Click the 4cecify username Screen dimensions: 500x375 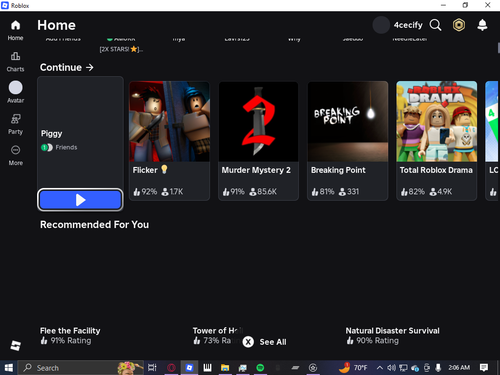click(408, 25)
